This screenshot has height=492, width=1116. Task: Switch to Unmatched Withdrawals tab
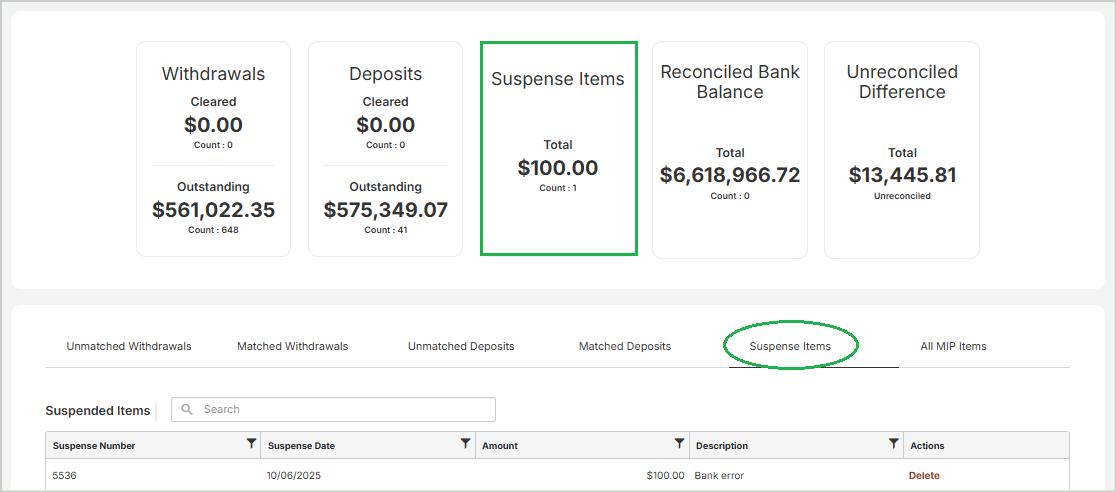coord(129,346)
